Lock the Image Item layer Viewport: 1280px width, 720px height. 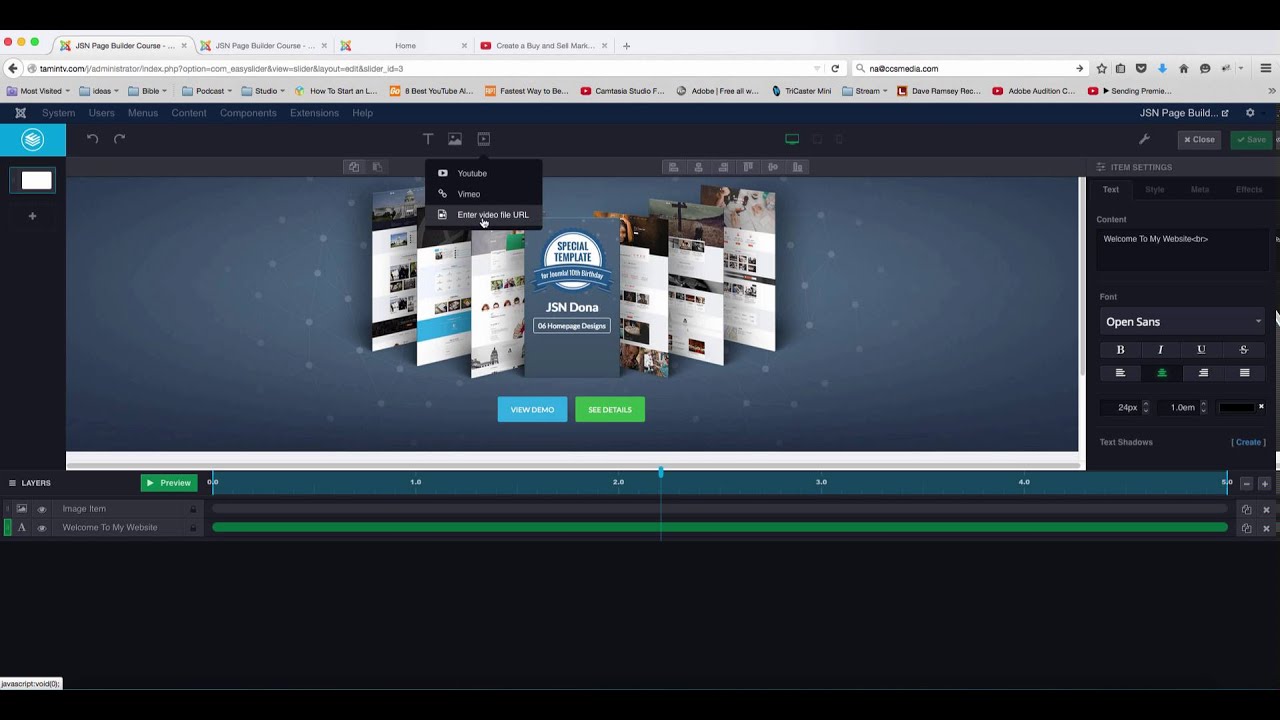193,509
